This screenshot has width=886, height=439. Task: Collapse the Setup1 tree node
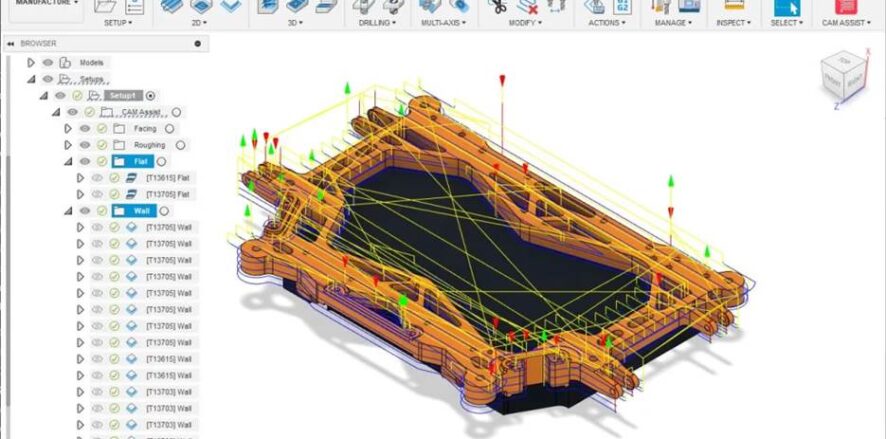[x=44, y=96]
